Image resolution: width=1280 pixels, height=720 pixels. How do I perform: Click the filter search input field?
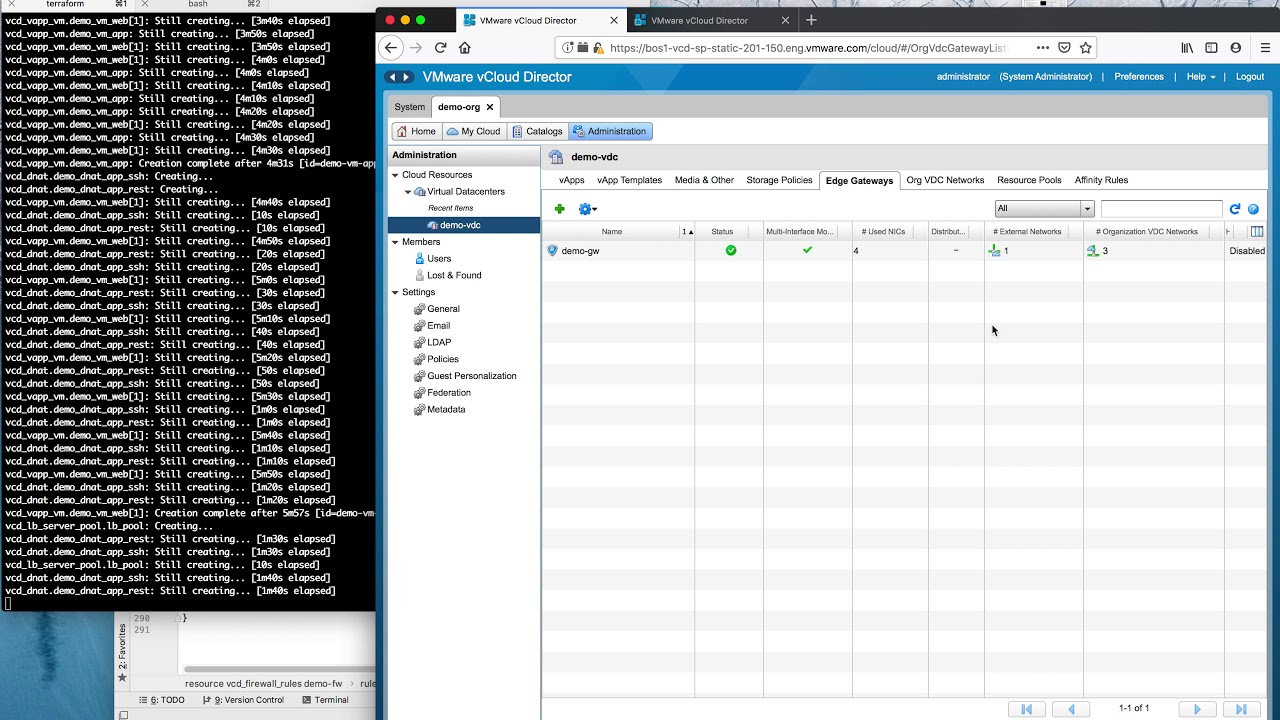pyautogui.click(x=1161, y=209)
